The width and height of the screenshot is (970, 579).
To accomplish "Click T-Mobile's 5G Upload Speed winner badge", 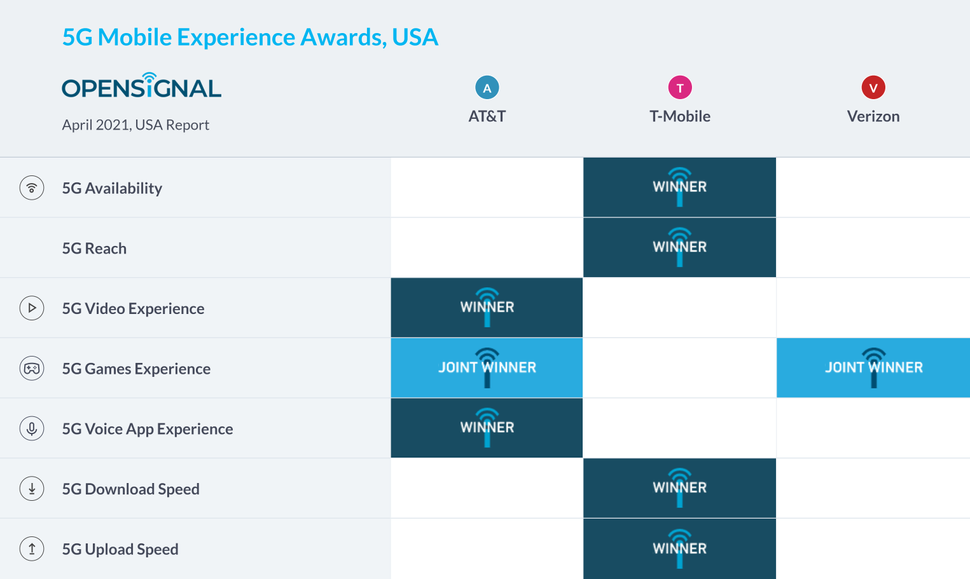I will click(680, 548).
